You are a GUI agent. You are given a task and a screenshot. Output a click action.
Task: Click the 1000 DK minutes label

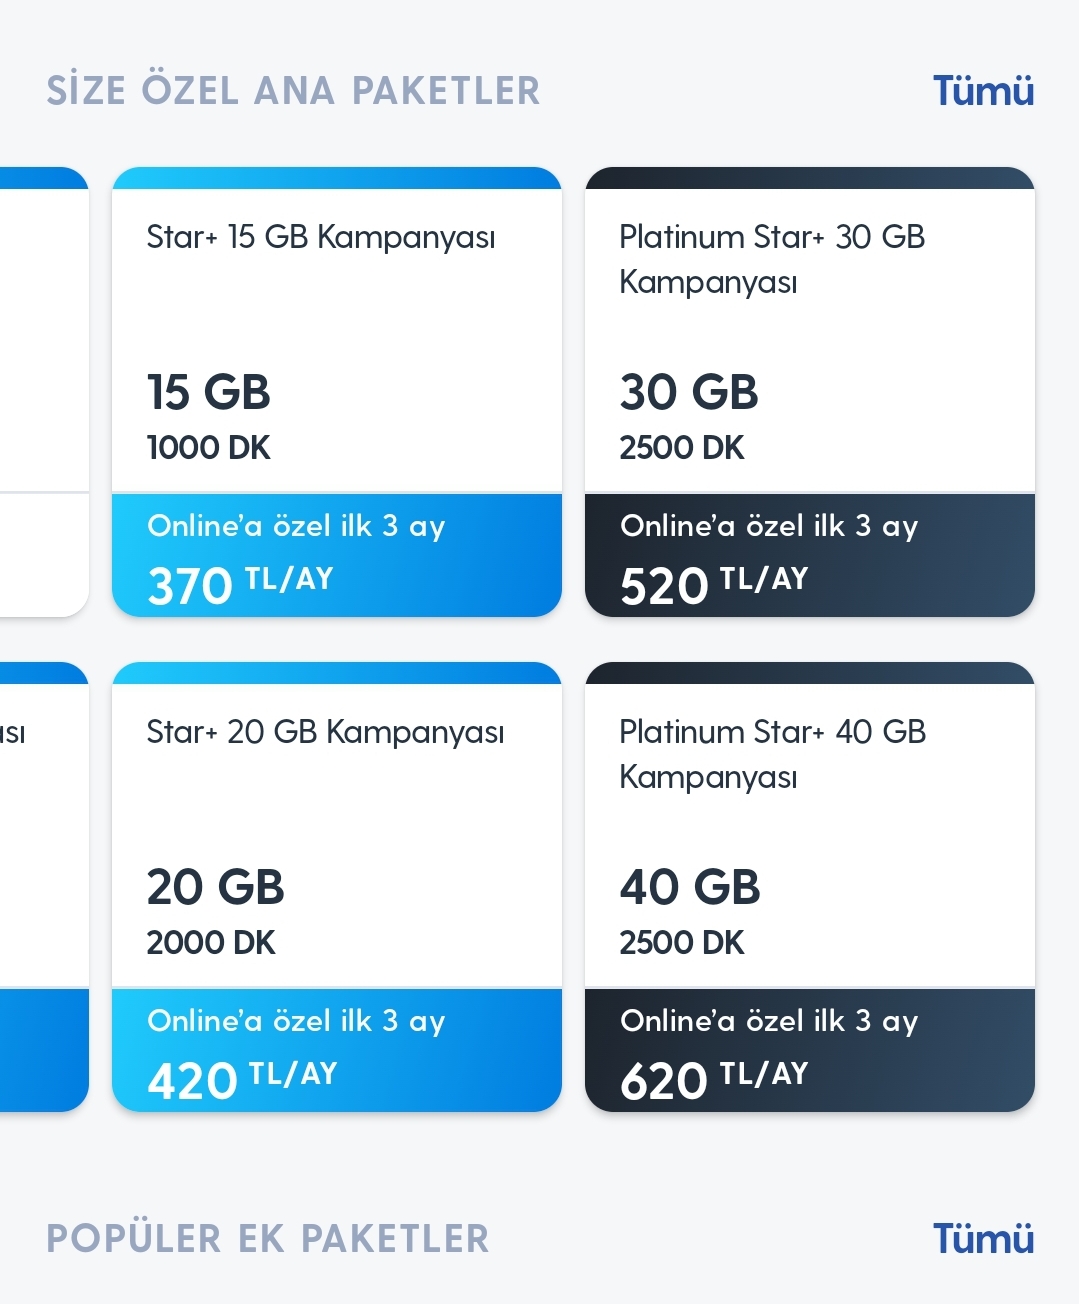pos(208,448)
